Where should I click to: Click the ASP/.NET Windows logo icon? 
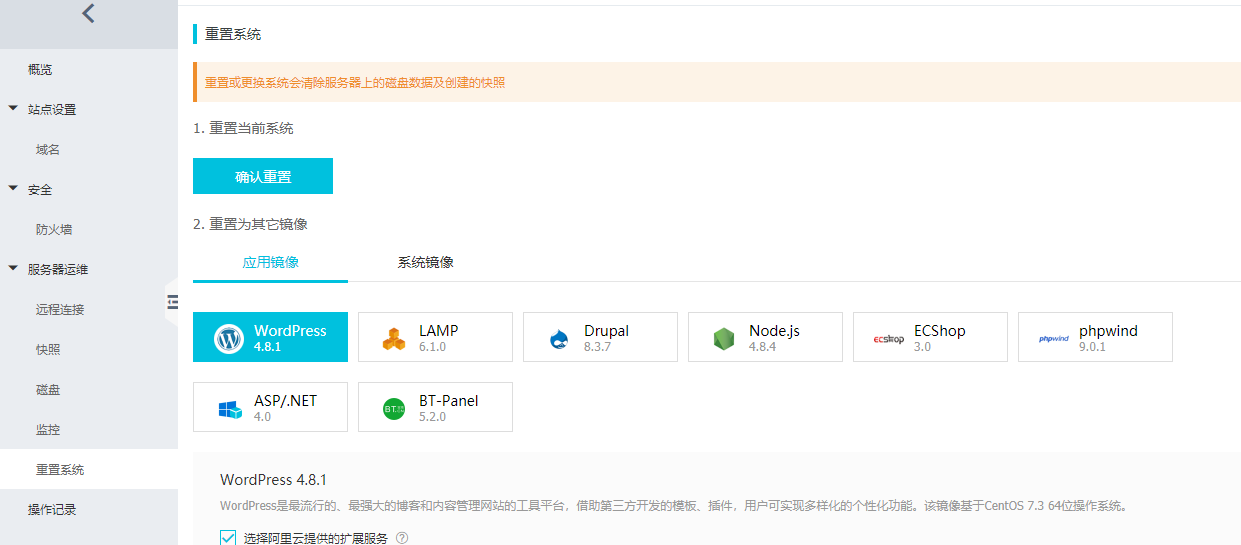(x=229, y=408)
